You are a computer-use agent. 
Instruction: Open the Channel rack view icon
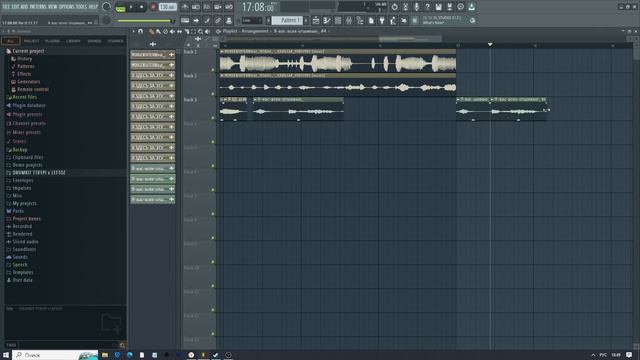click(x=338, y=20)
